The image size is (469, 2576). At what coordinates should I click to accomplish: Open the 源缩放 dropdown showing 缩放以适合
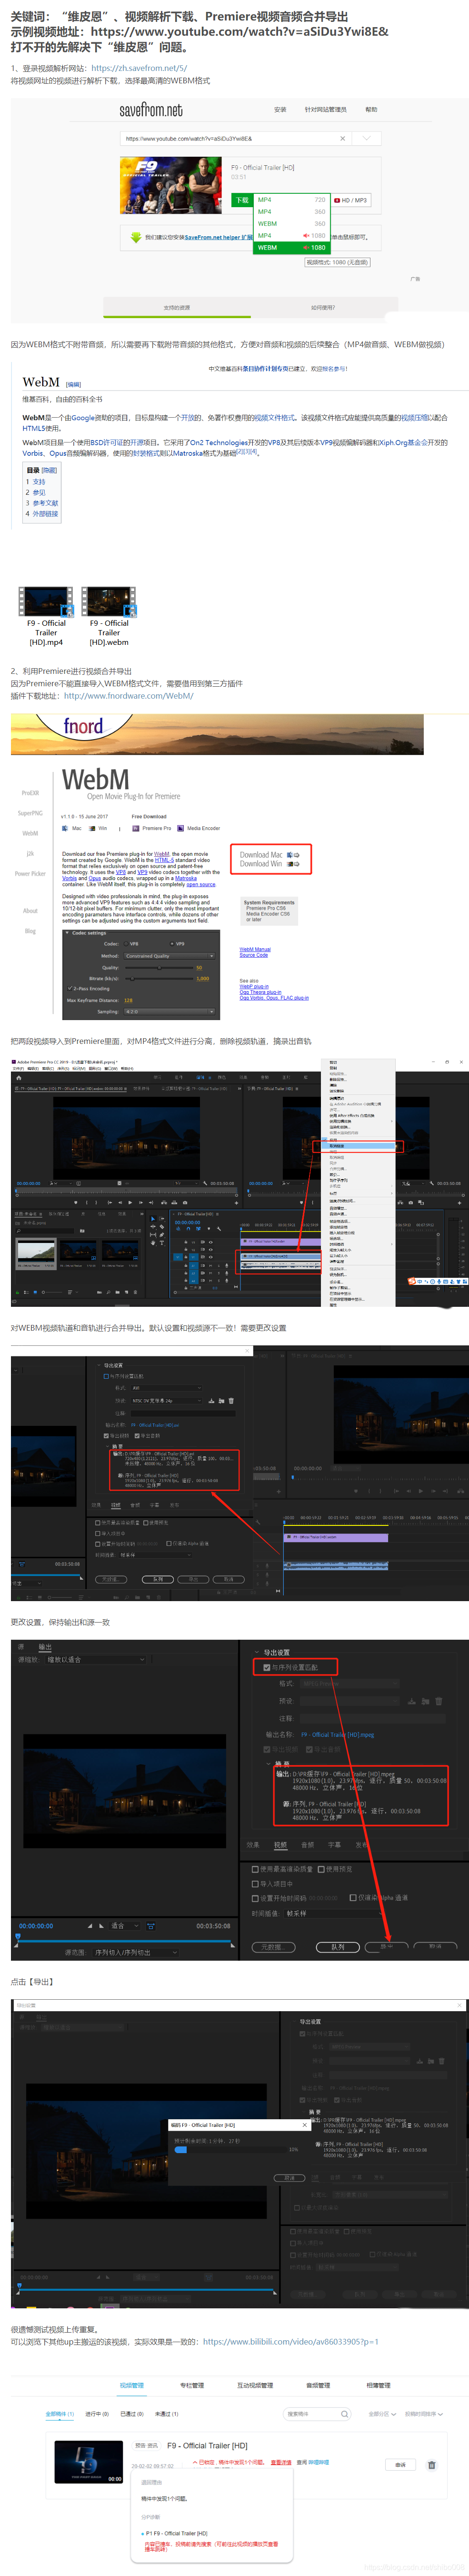point(96,1660)
